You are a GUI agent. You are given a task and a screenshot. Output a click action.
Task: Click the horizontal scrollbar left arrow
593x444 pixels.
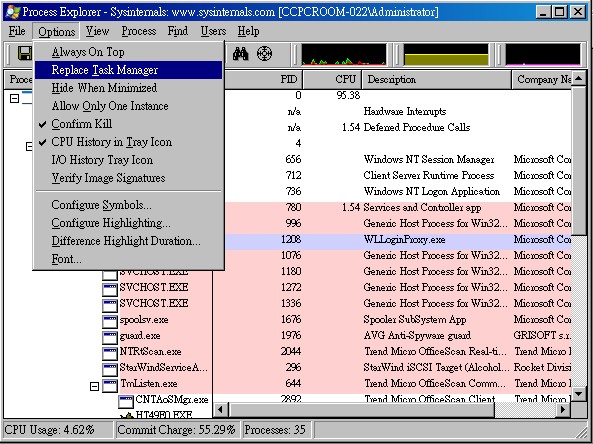click(x=221, y=410)
